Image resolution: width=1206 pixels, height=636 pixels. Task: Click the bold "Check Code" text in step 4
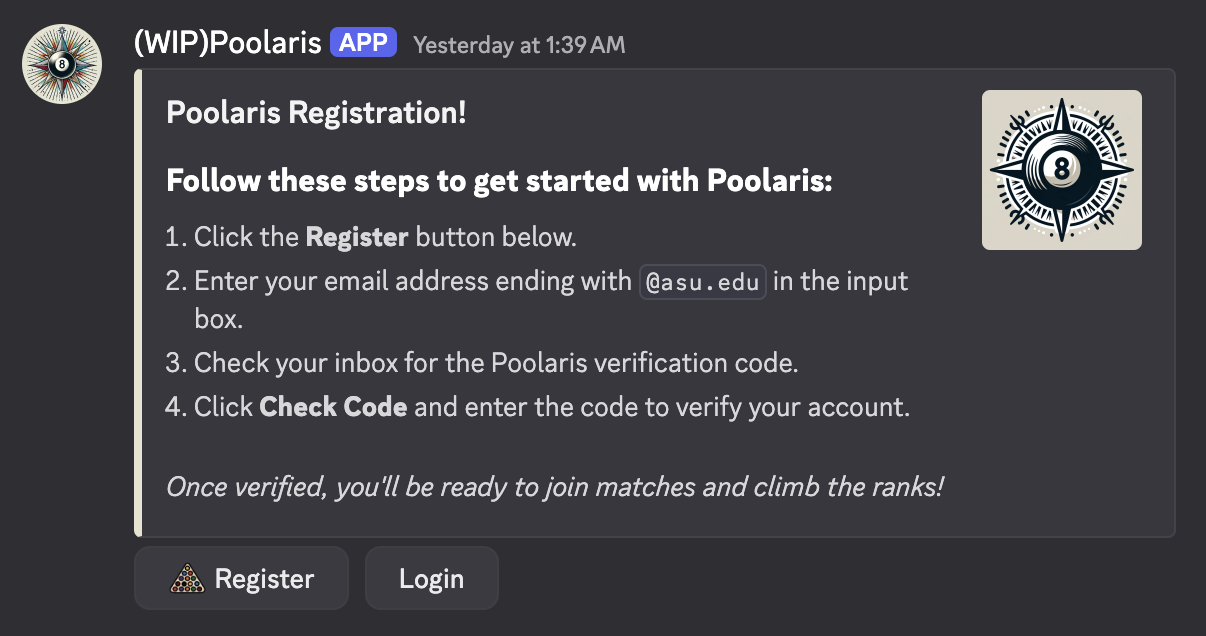click(x=333, y=408)
